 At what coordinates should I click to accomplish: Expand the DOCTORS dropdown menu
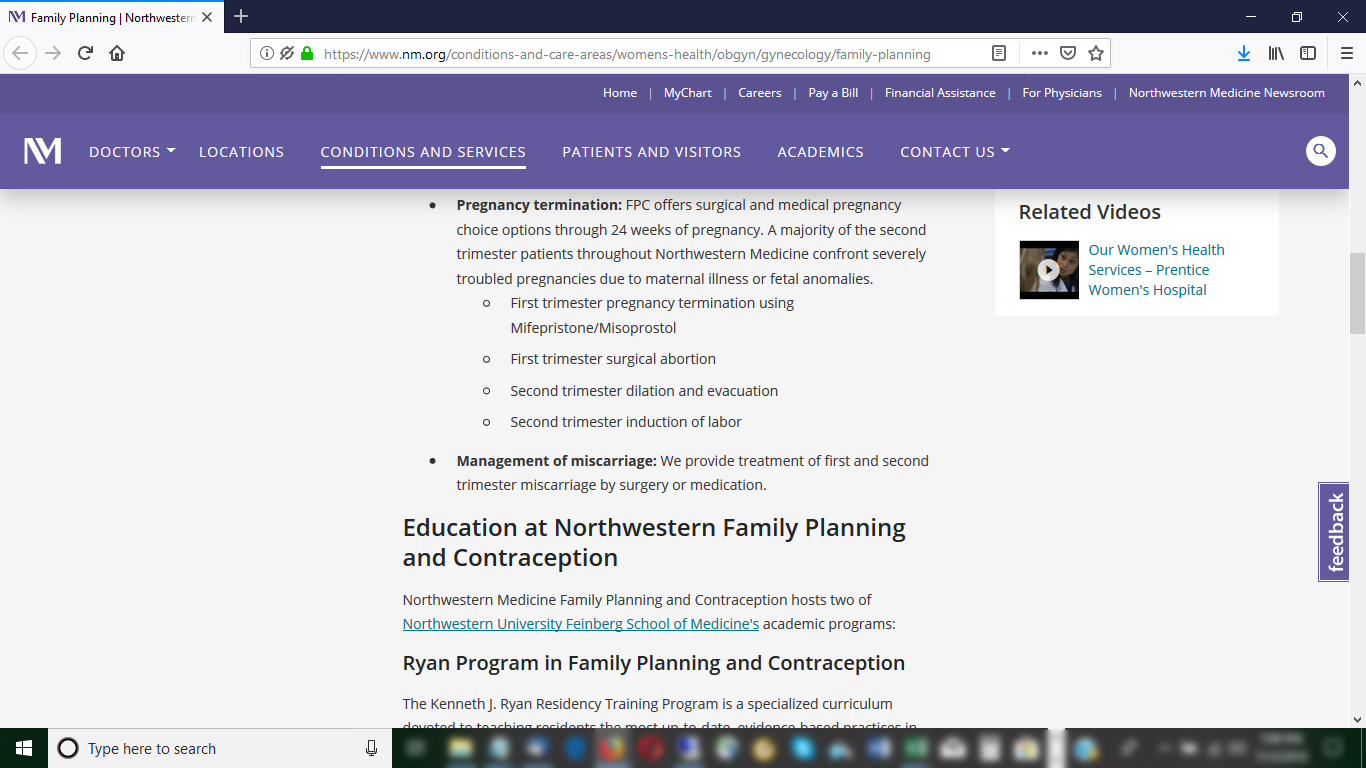[132, 152]
